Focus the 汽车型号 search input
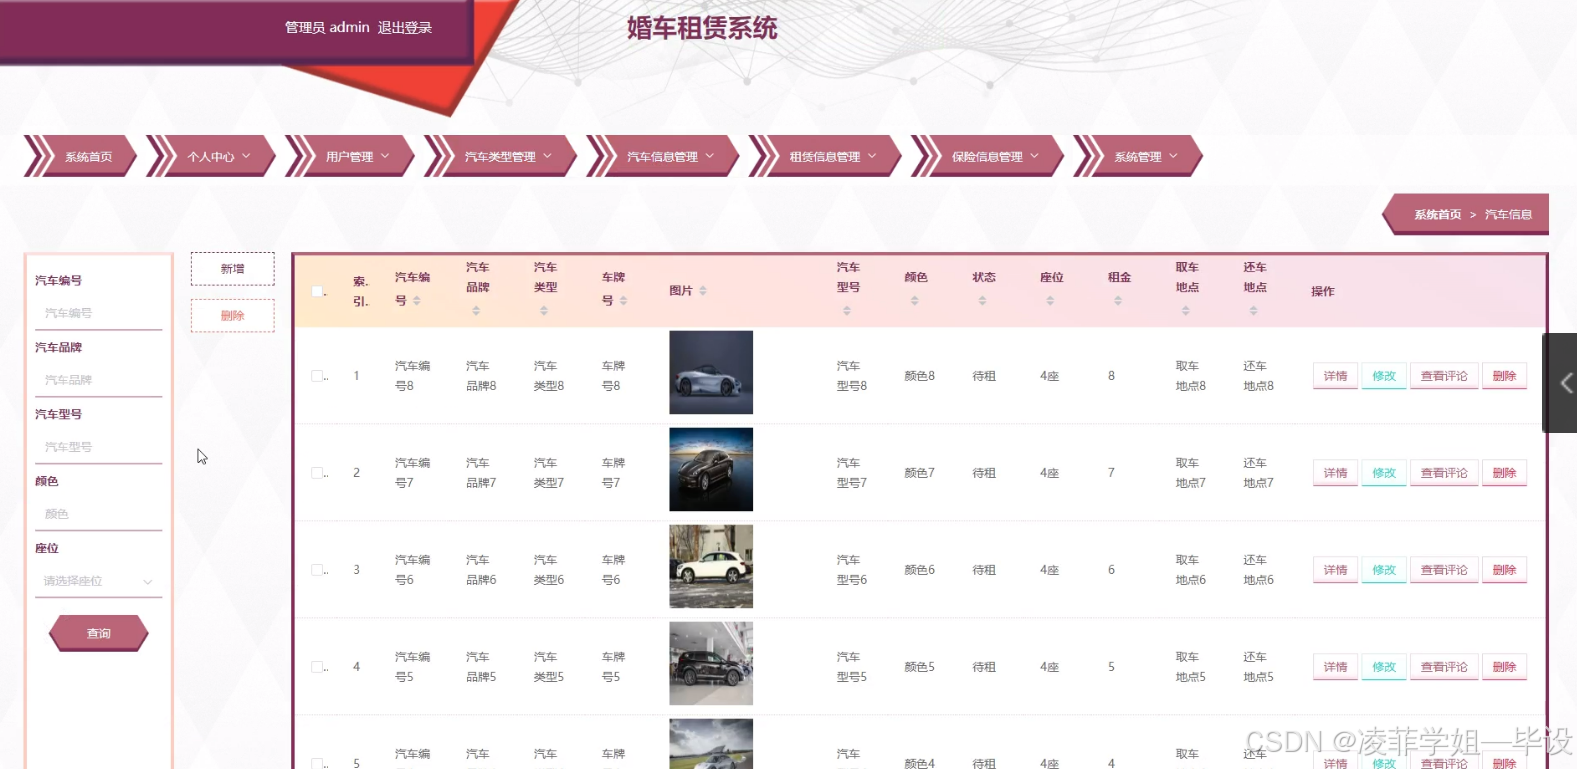Screen dimensions: 1577x769 point(98,447)
